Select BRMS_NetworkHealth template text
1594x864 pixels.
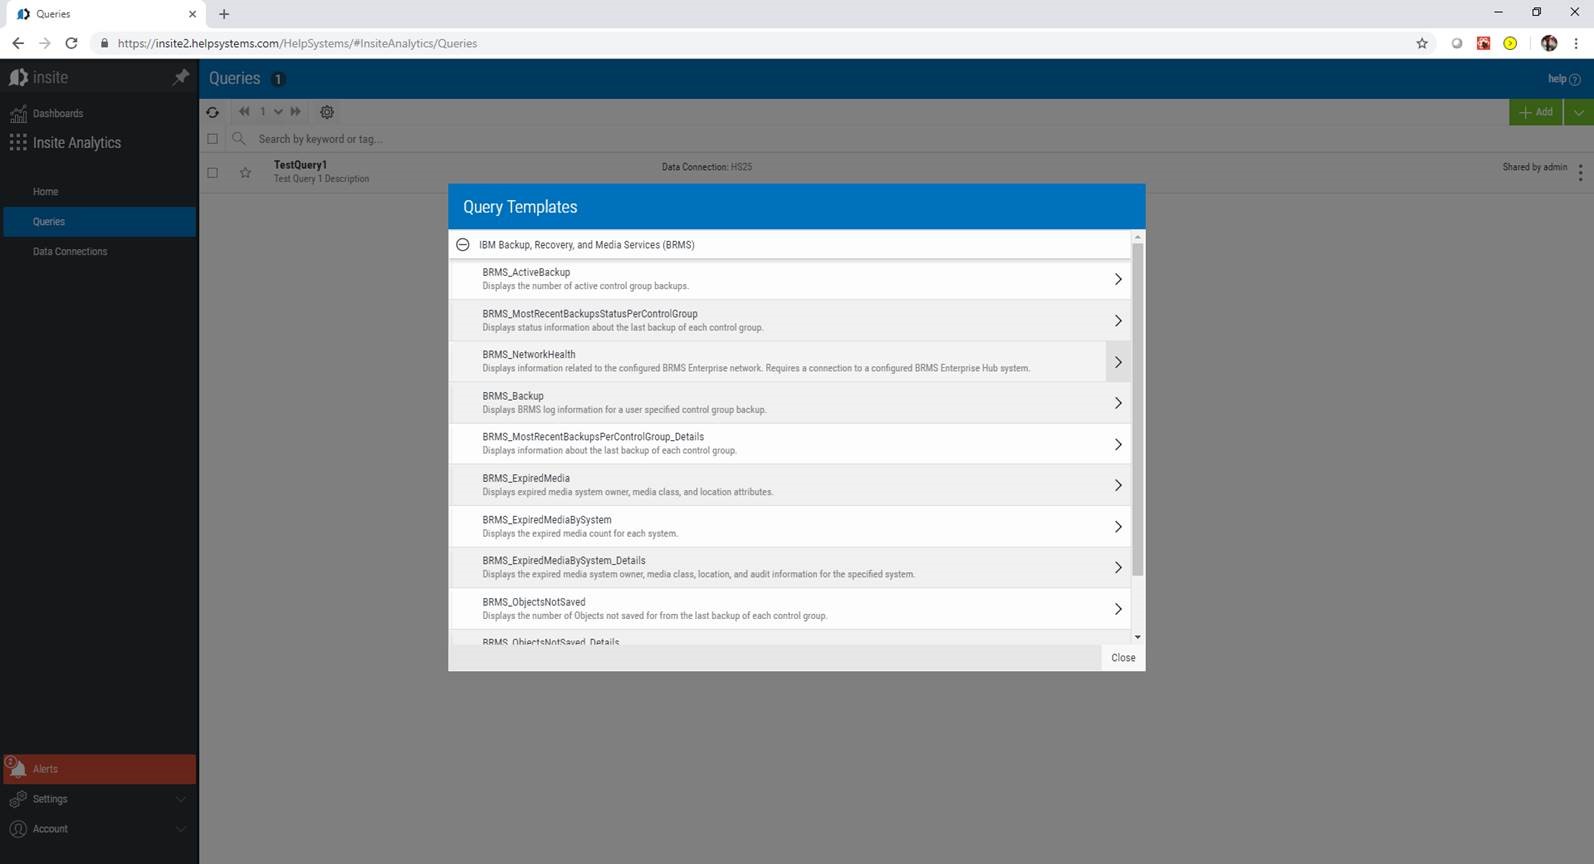click(529, 354)
